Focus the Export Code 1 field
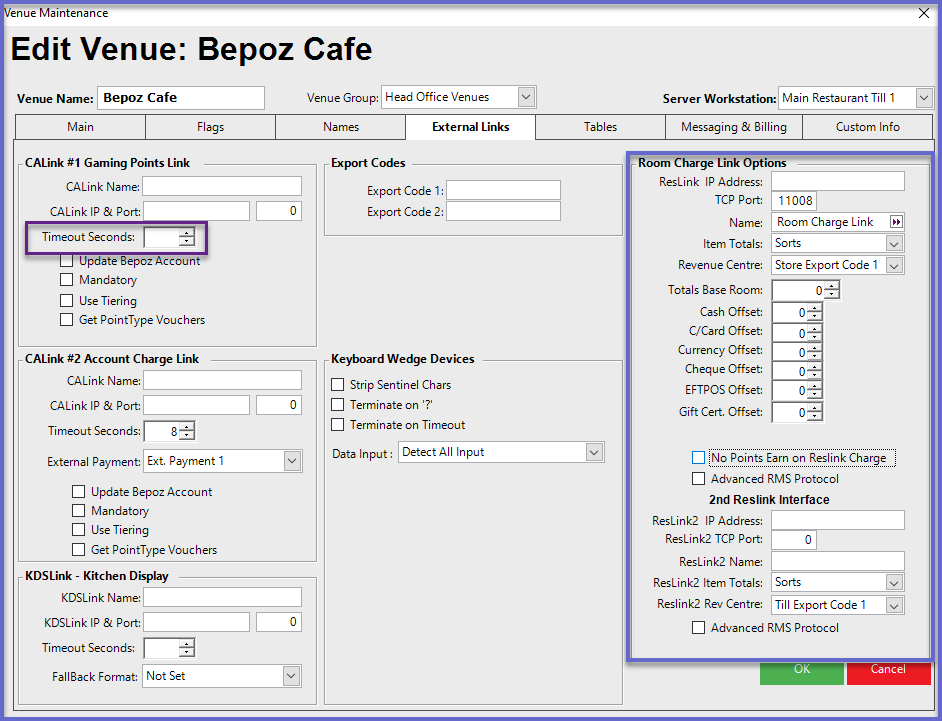This screenshot has height=721, width=942. point(503,190)
